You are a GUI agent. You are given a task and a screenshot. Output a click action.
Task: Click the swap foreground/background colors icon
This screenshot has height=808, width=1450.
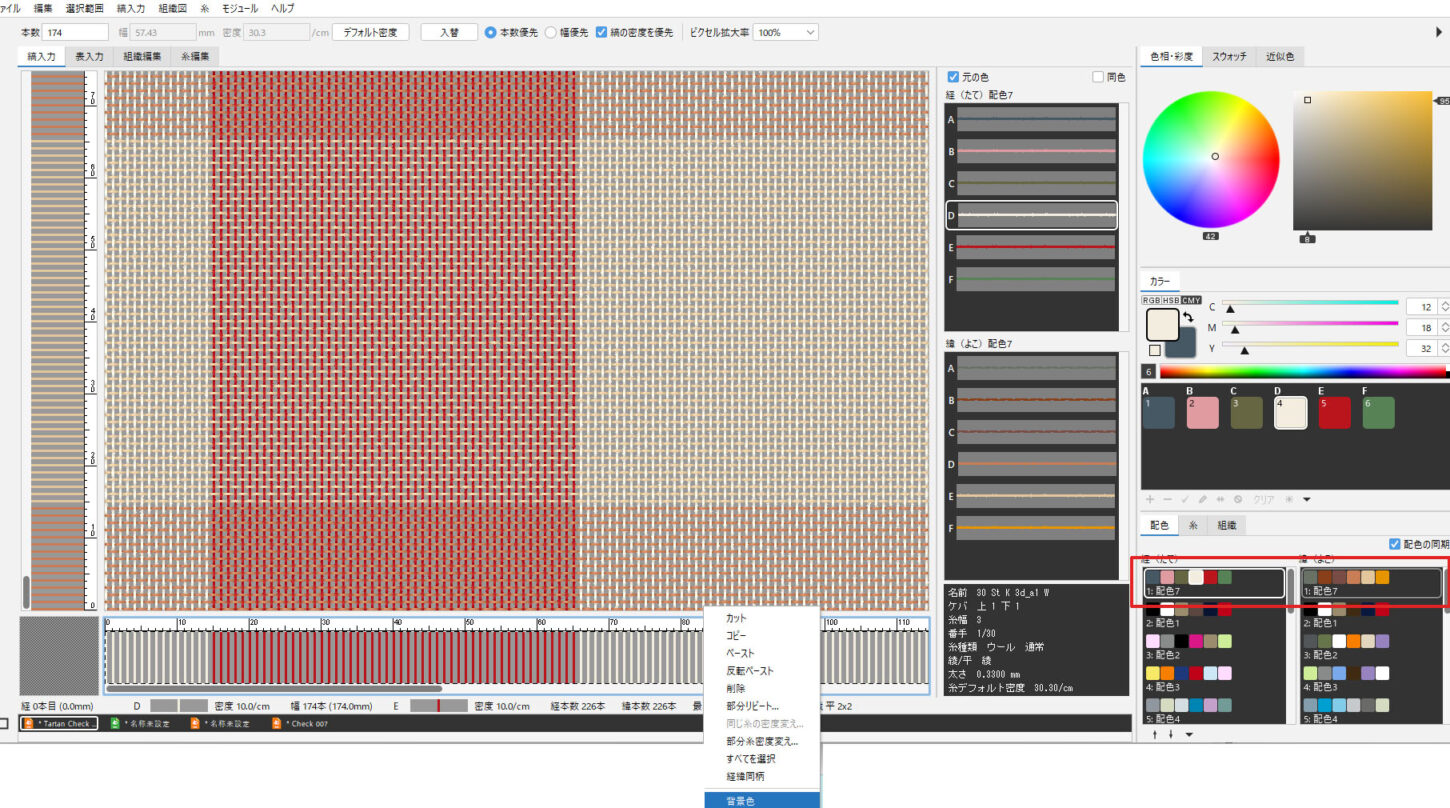1188,317
